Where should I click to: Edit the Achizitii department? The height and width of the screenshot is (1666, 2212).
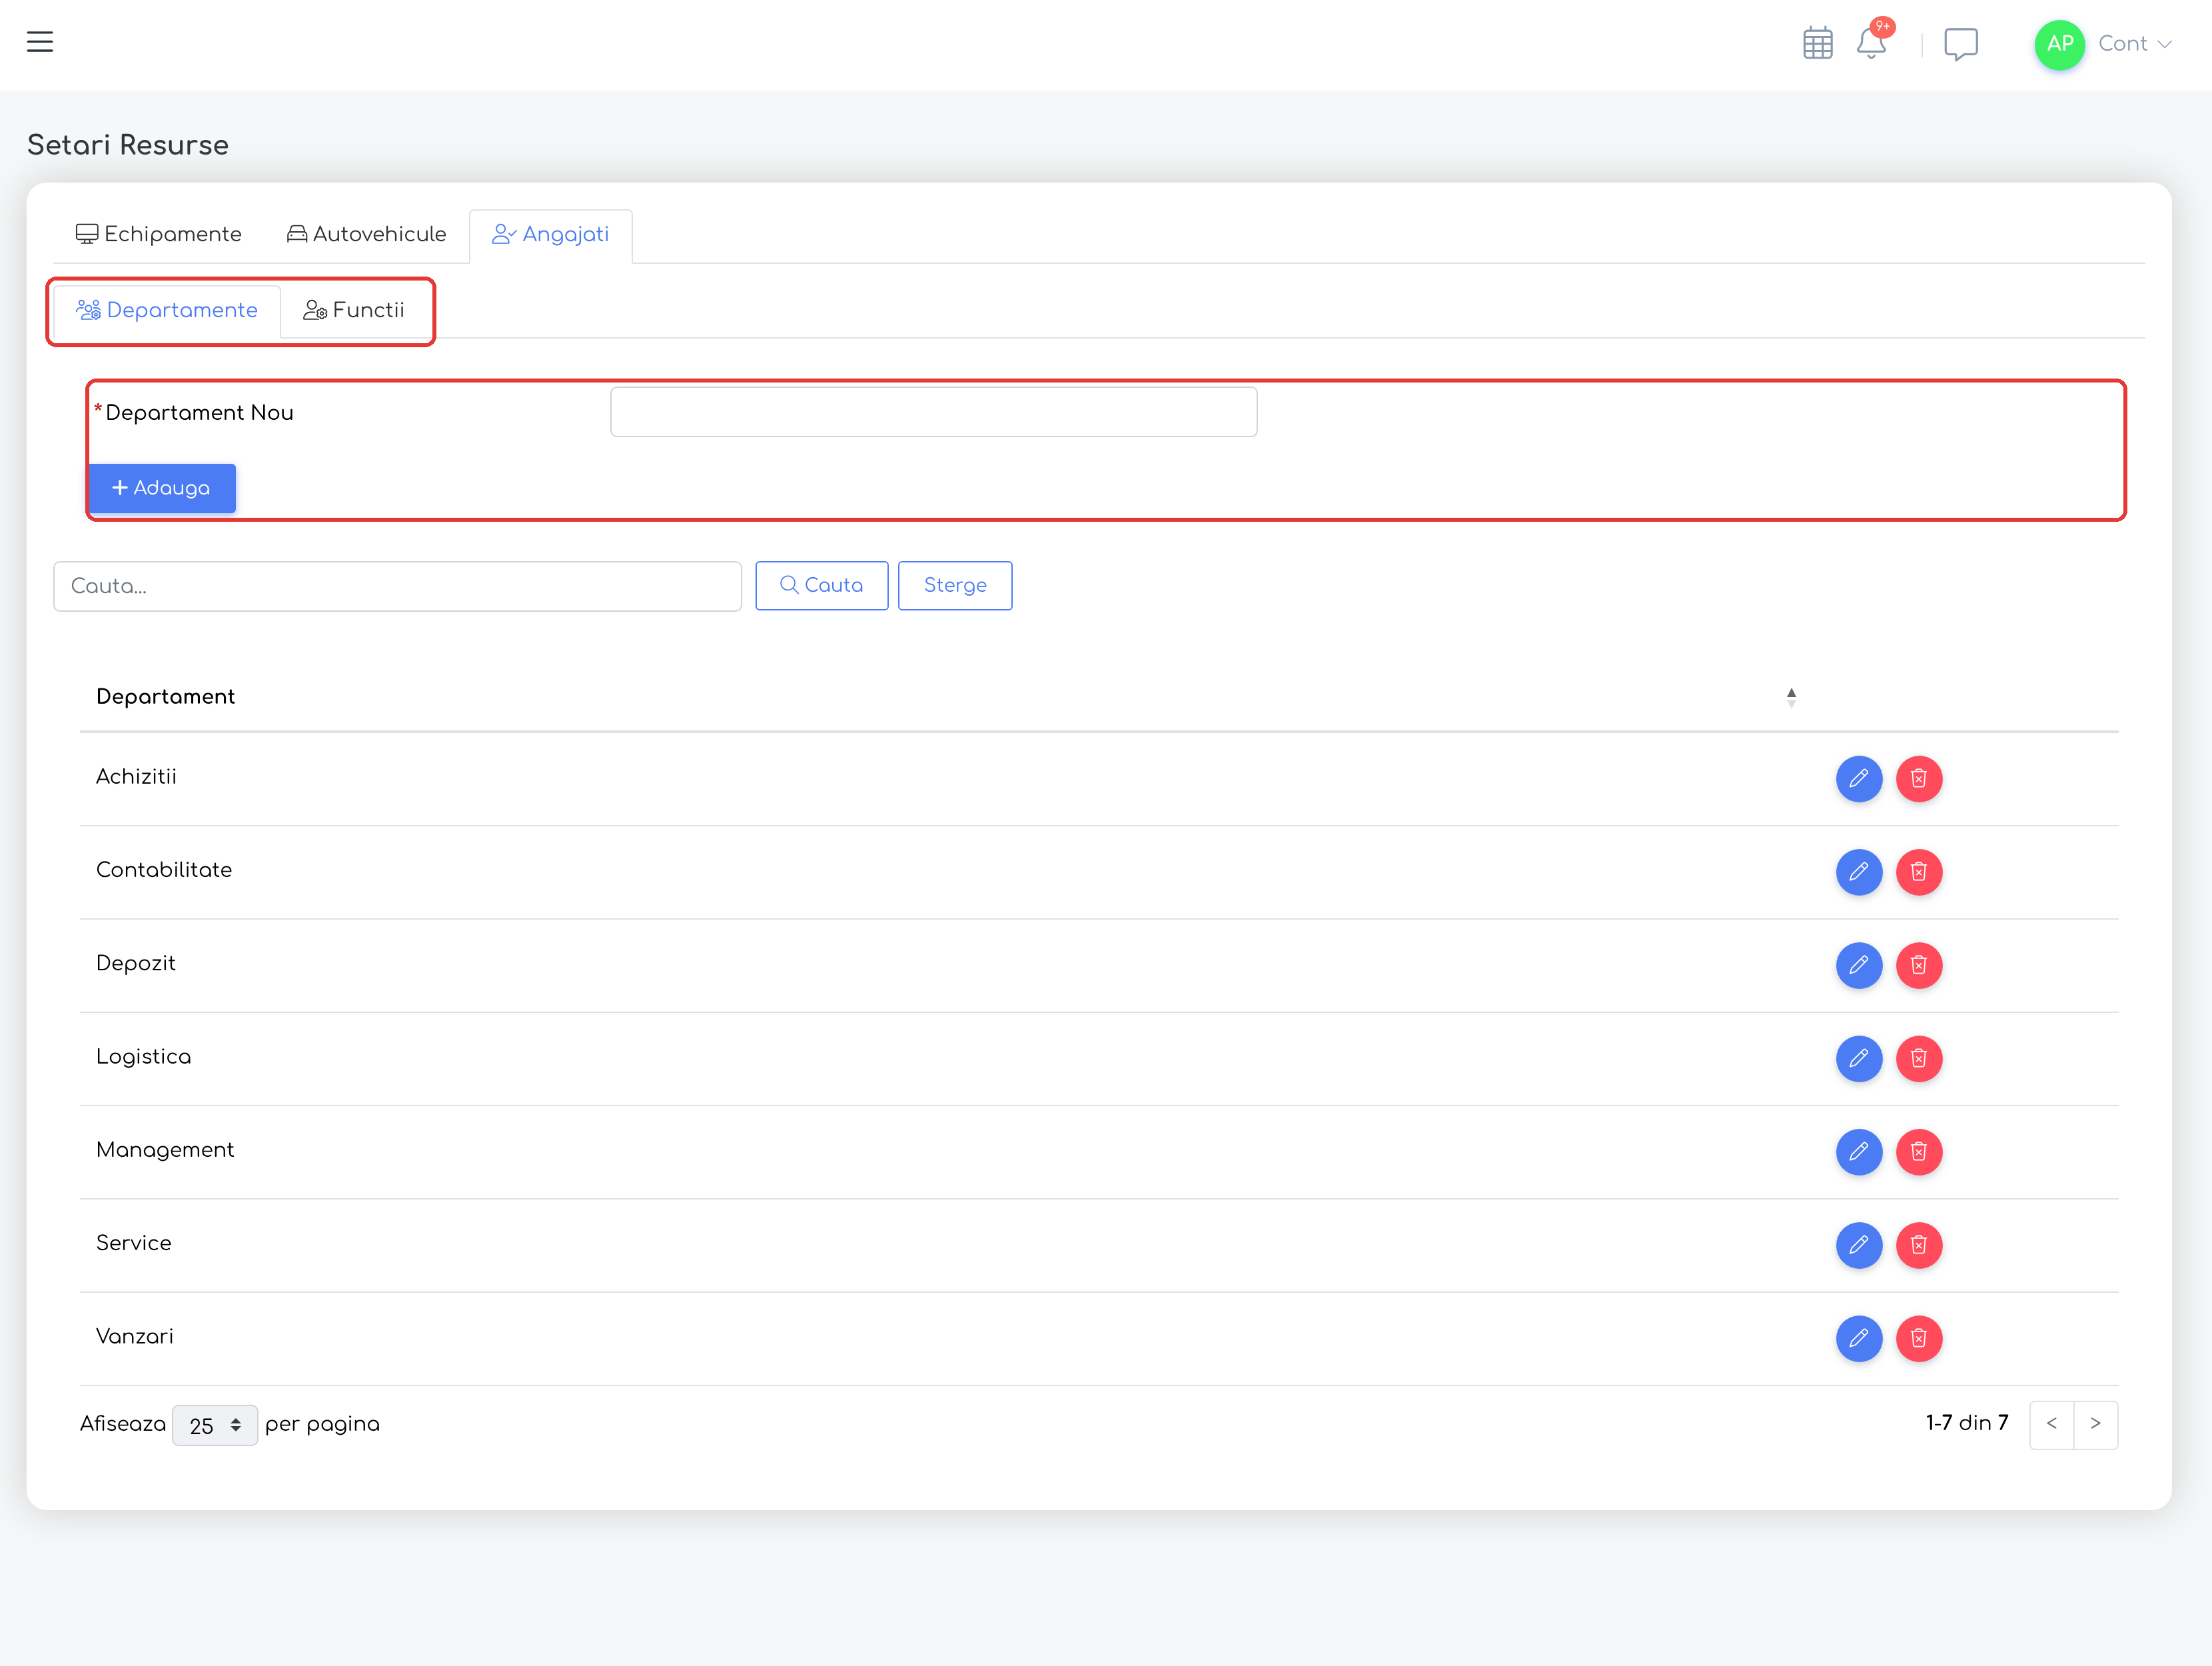coord(1858,778)
